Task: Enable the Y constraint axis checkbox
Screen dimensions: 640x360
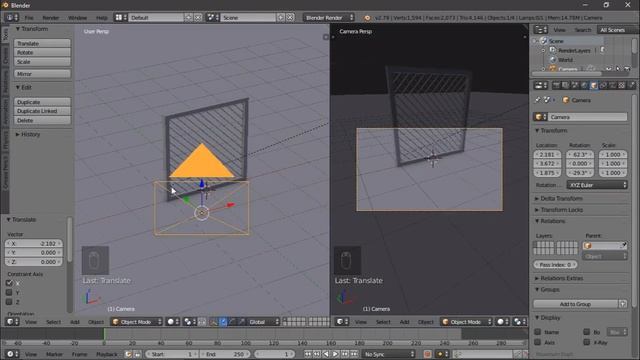Action: click(9, 292)
